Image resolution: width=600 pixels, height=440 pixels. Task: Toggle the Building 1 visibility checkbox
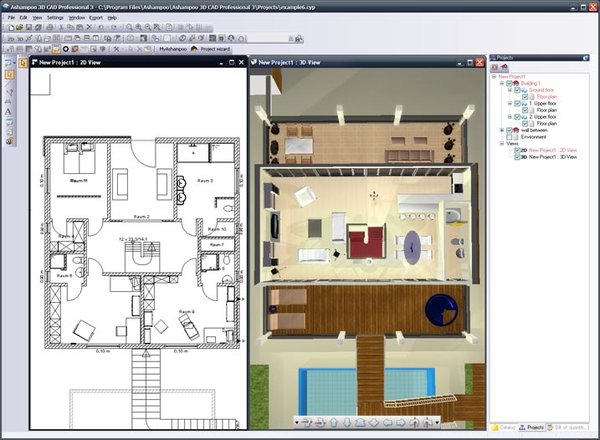tap(510, 83)
